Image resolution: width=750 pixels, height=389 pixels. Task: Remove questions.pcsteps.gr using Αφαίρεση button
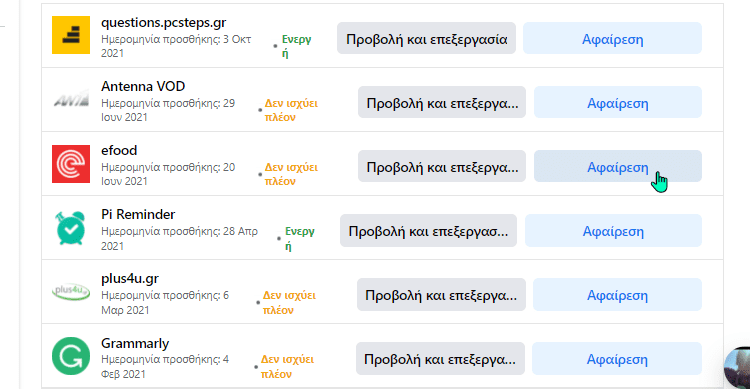pyautogui.click(x=612, y=38)
